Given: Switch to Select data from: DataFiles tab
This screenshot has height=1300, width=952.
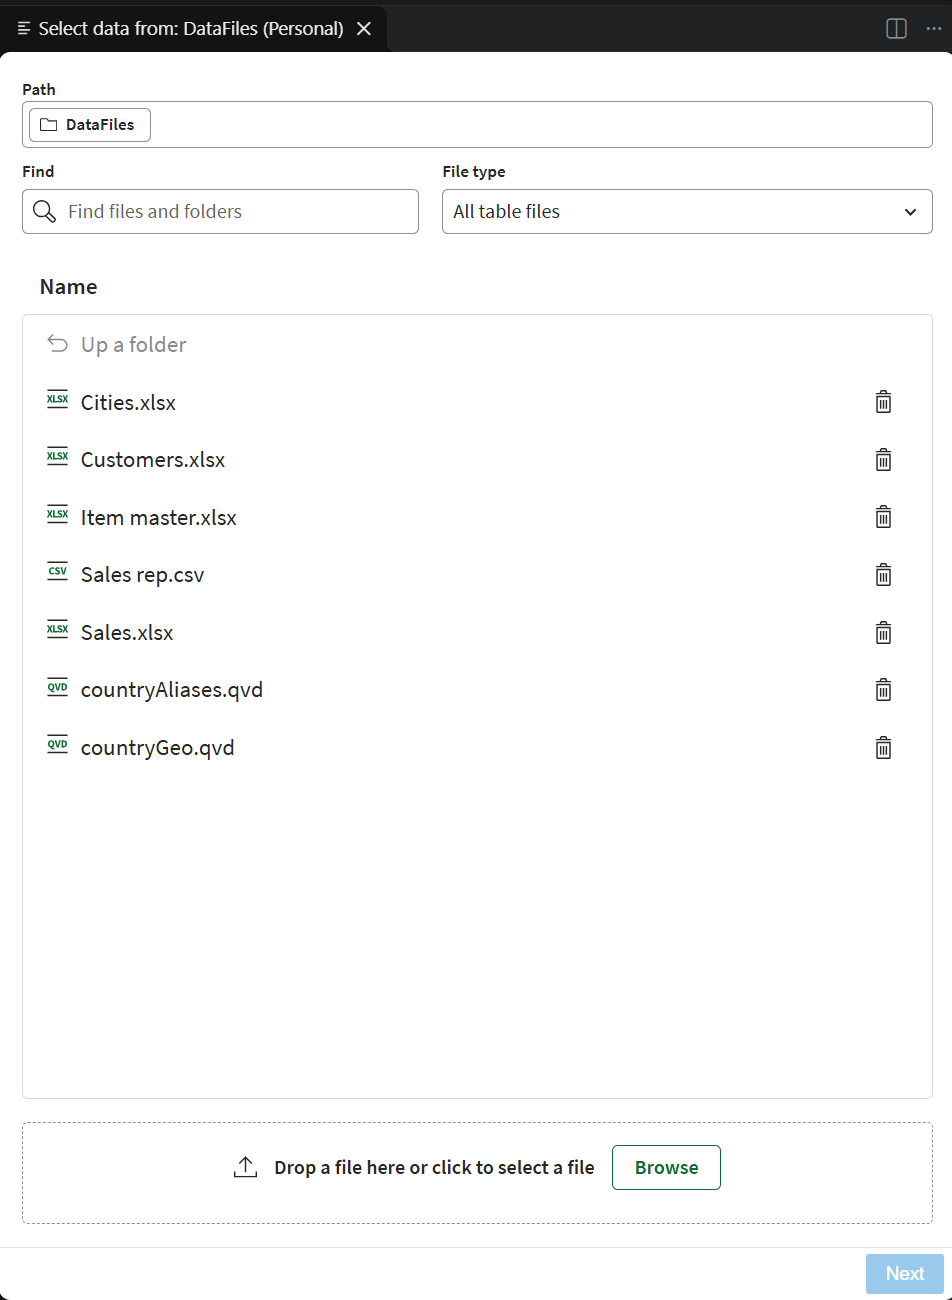Looking at the screenshot, I should click(x=191, y=29).
